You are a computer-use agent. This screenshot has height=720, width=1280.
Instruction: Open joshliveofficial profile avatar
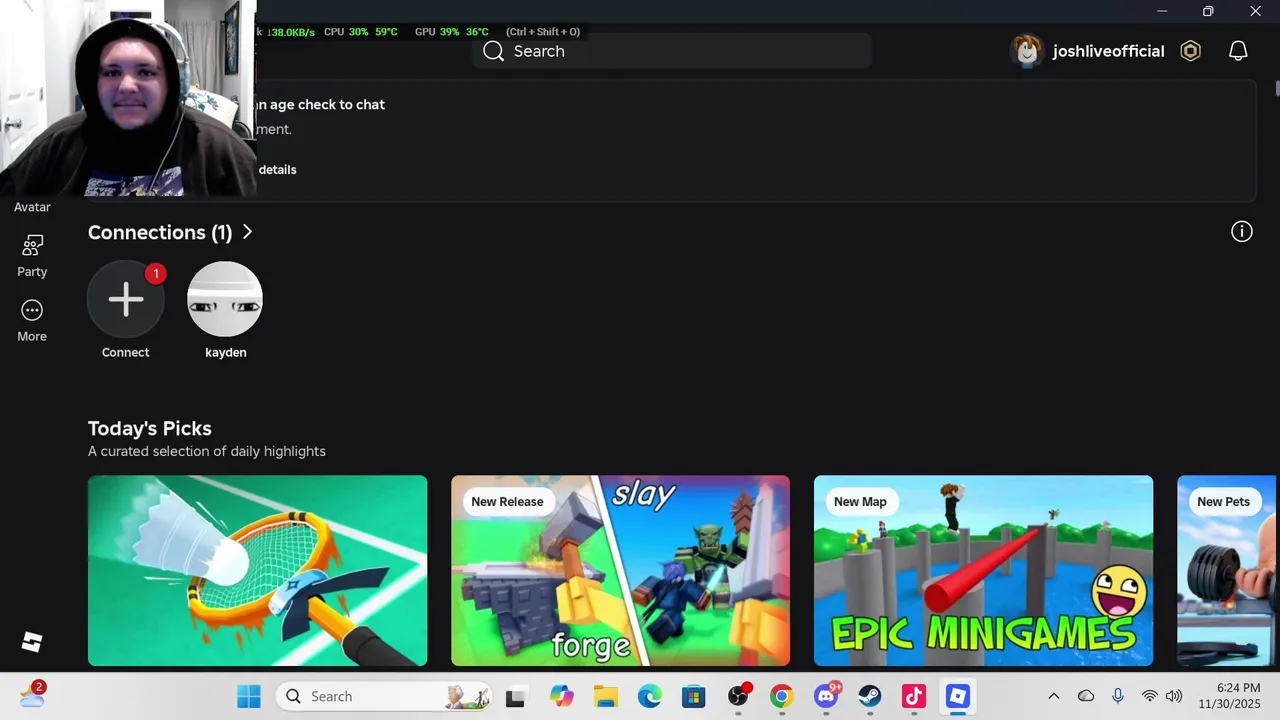(x=1027, y=51)
